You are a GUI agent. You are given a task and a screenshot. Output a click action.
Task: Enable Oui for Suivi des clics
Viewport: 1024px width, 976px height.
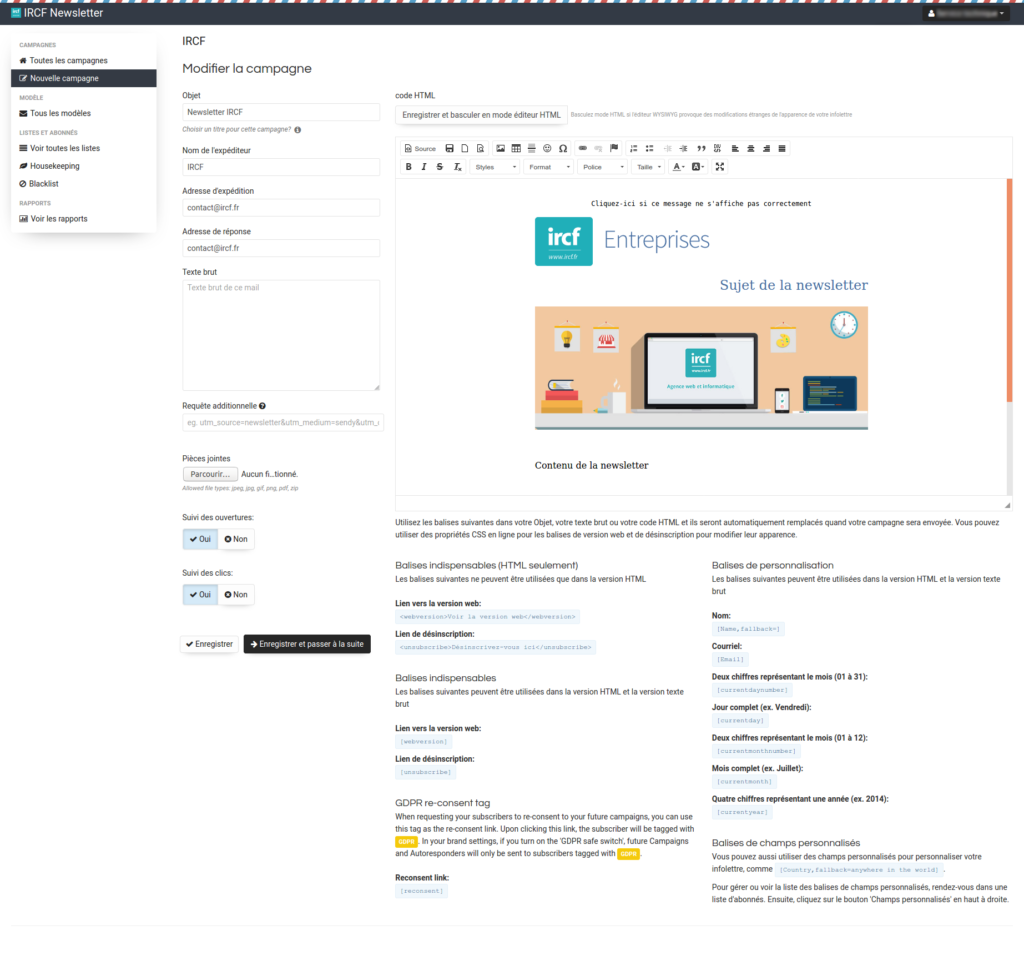tap(200, 594)
